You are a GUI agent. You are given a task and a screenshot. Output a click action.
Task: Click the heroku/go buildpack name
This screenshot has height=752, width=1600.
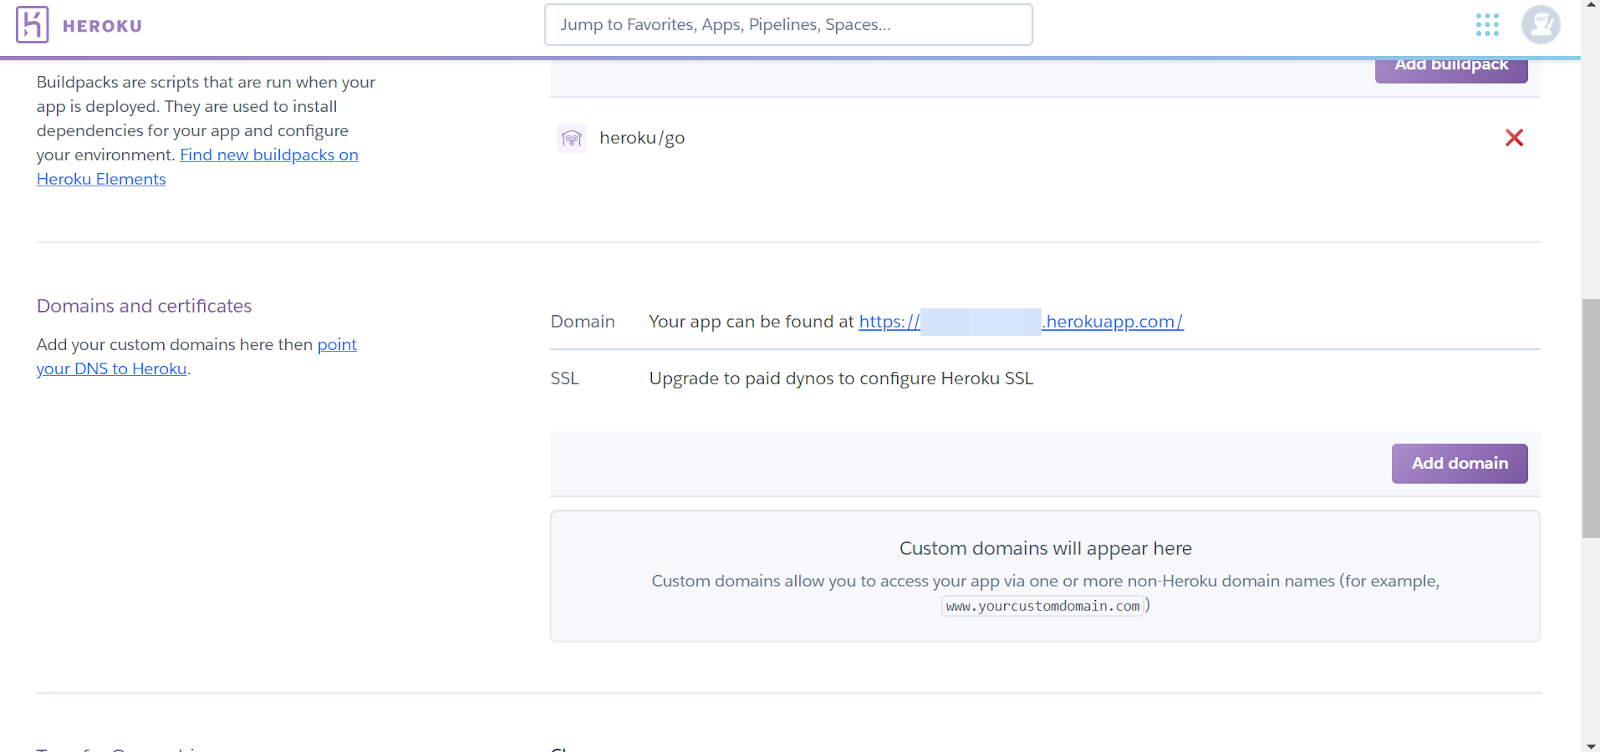click(x=642, y=138)
